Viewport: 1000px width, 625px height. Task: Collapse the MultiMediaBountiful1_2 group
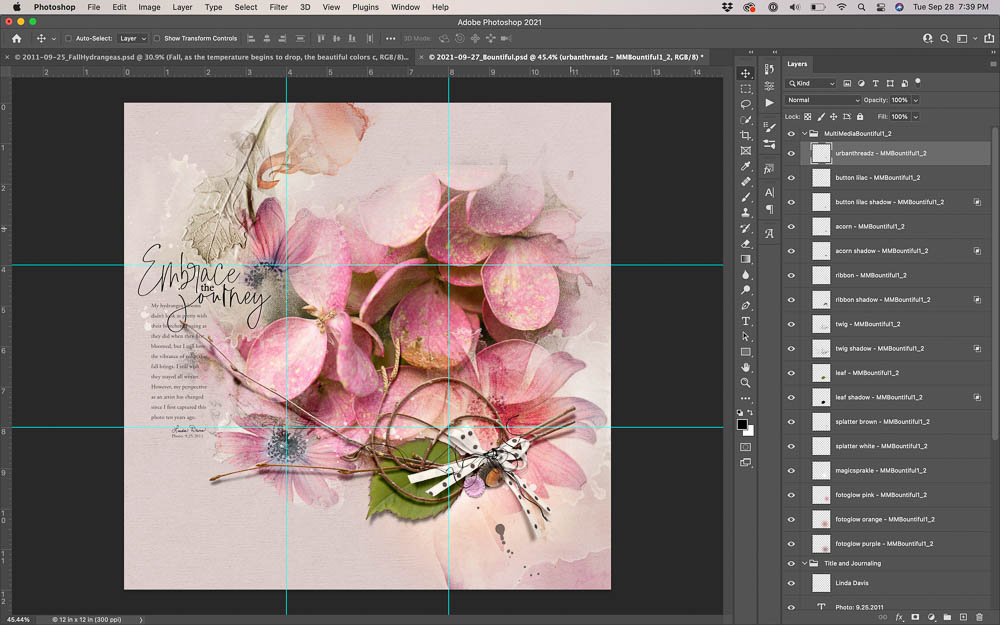click(x=804, y=134)
